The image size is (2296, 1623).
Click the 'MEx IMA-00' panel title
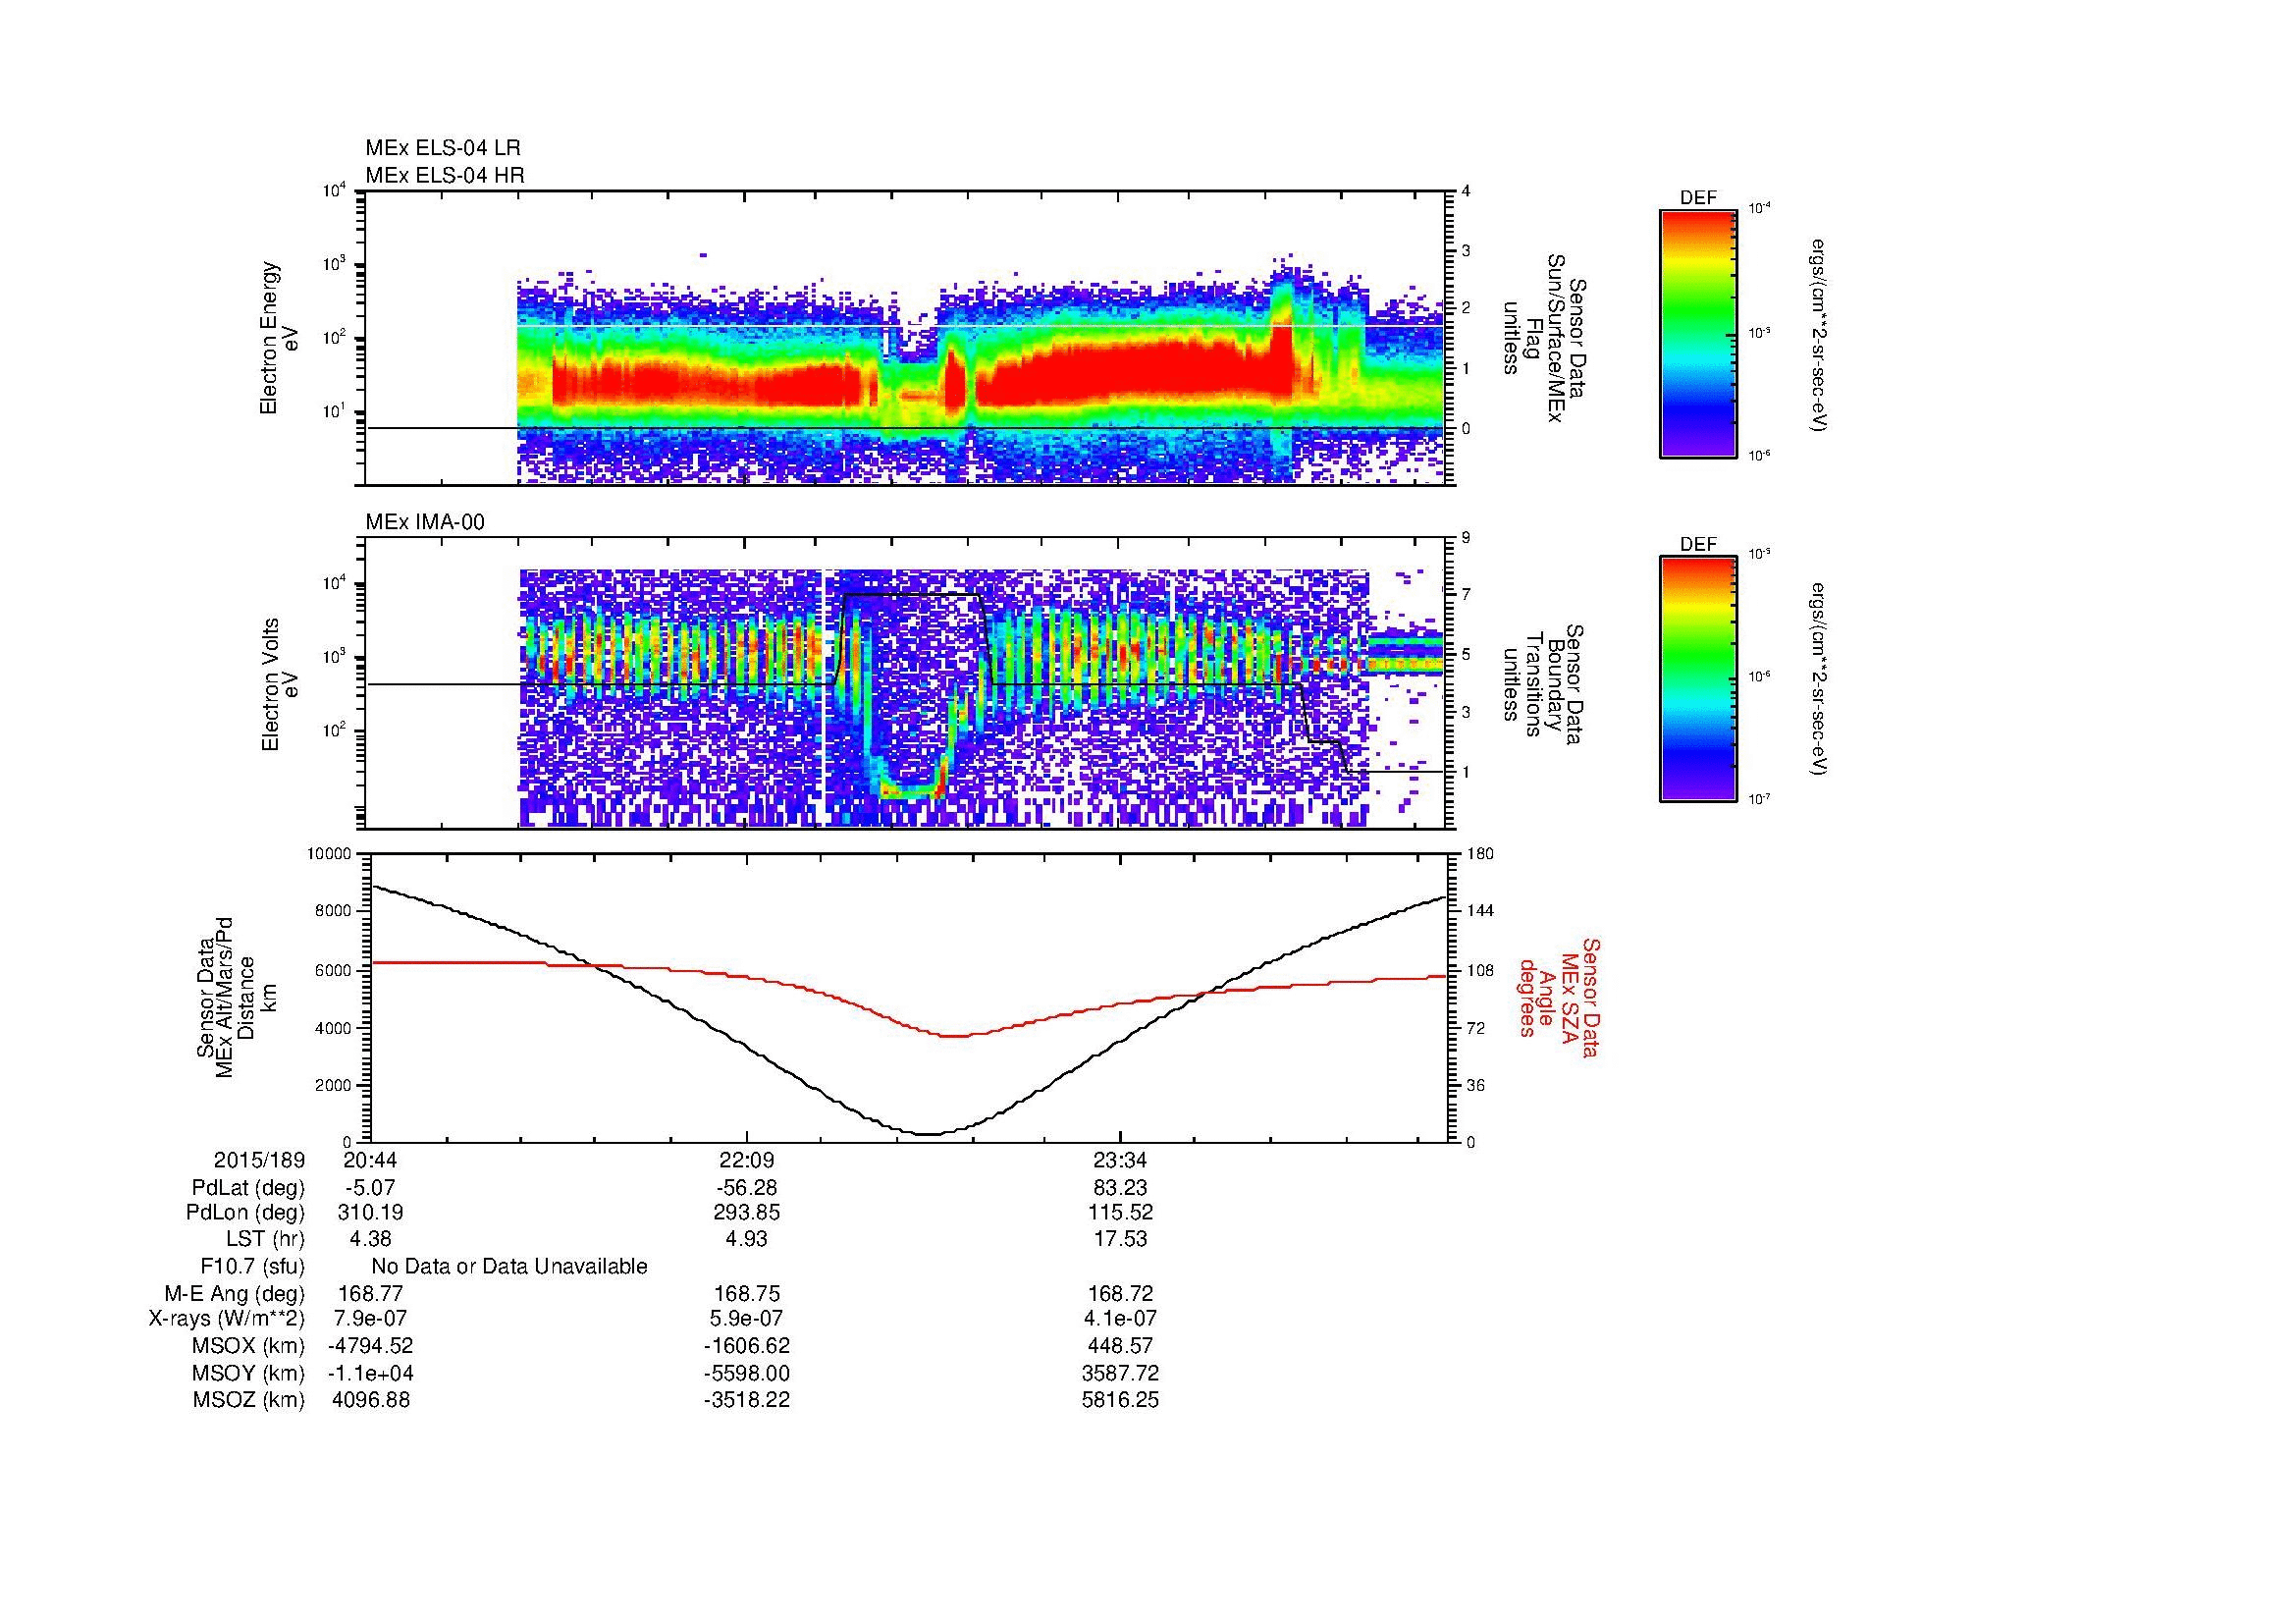[425, 522]
